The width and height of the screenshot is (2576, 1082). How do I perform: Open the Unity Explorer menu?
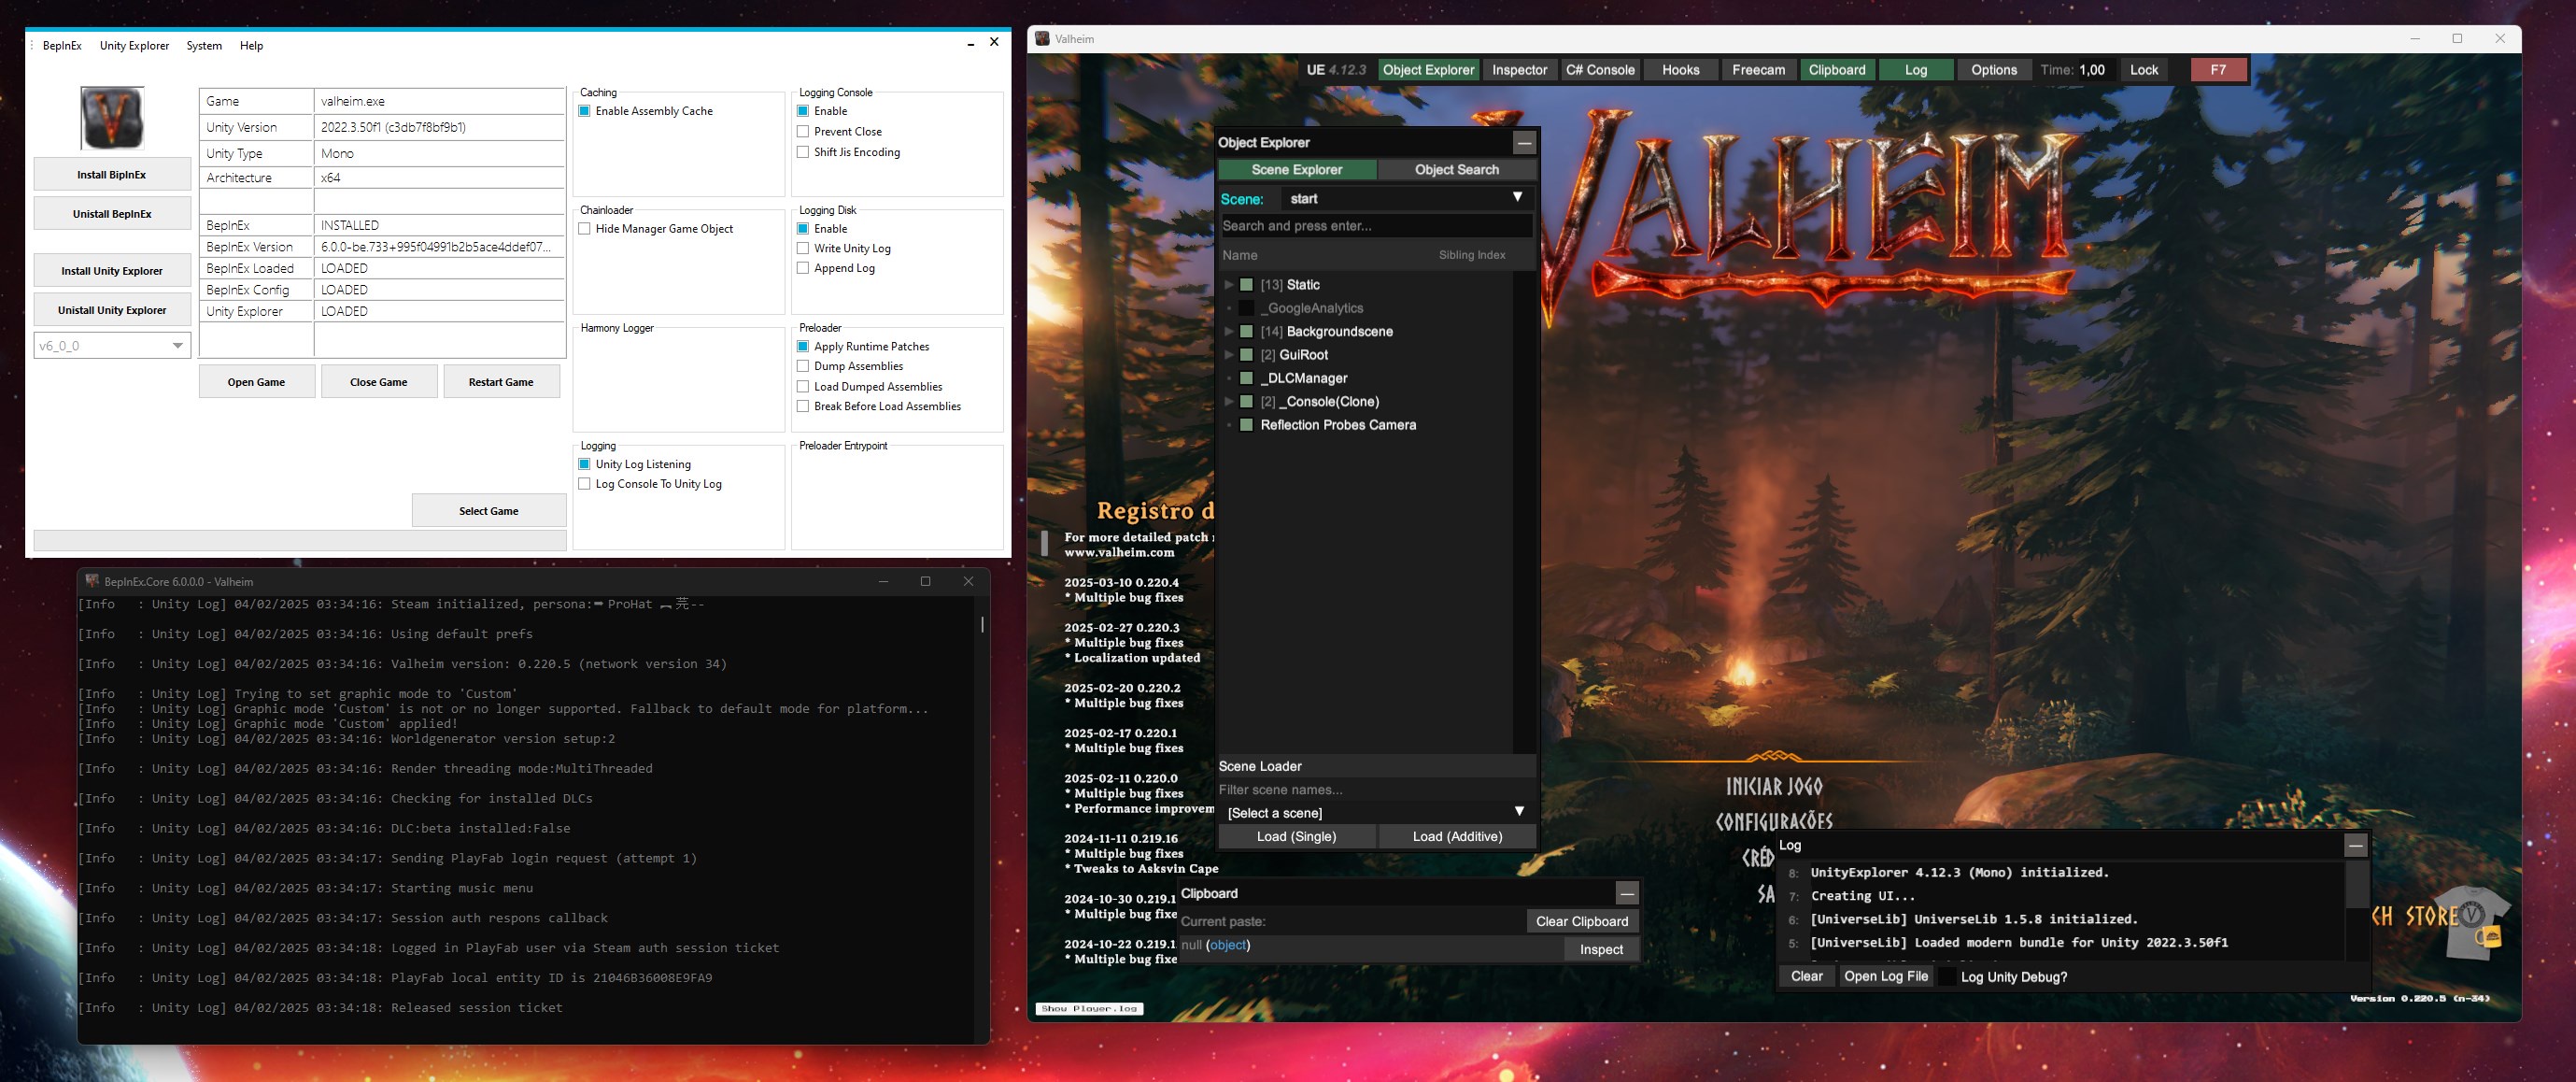pyautogui.click(x=134, y=46)
